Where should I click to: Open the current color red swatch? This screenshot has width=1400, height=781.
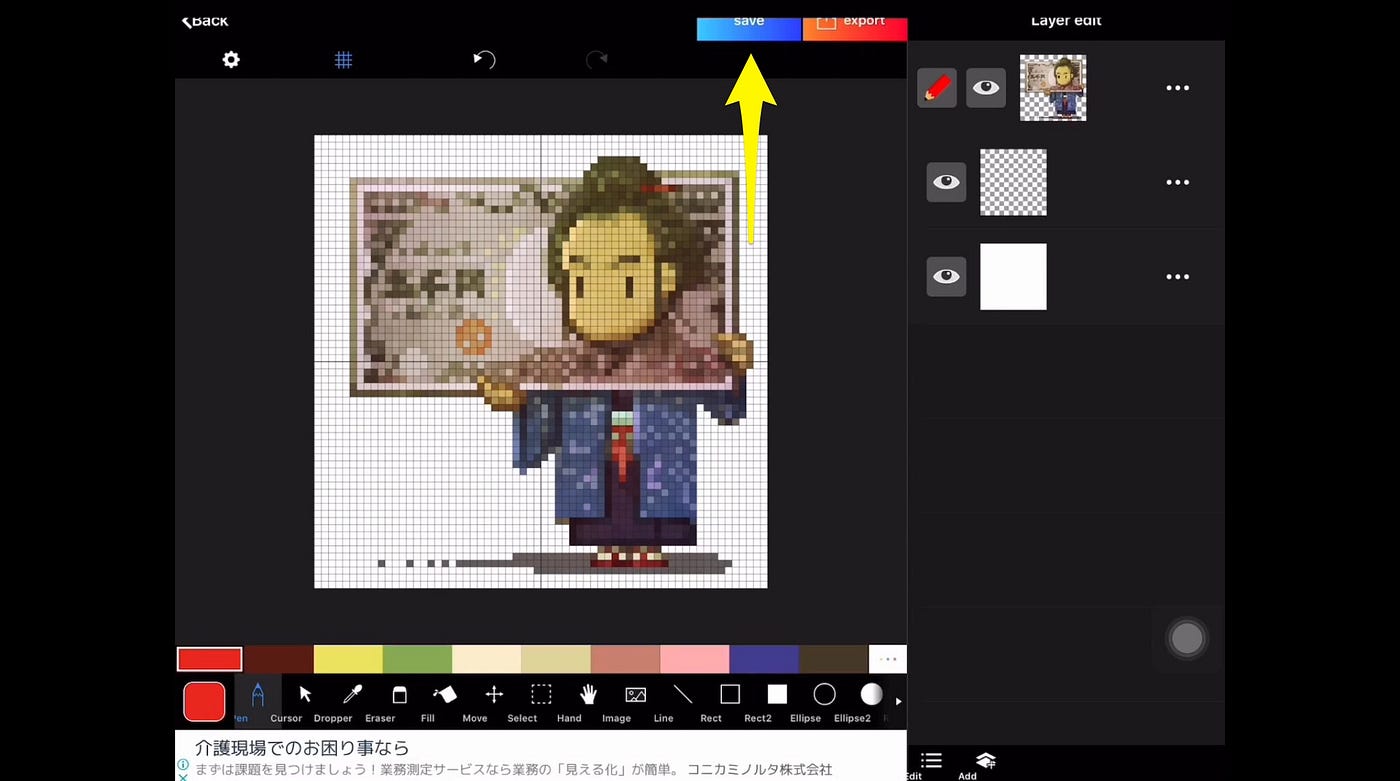coord(204,701)
